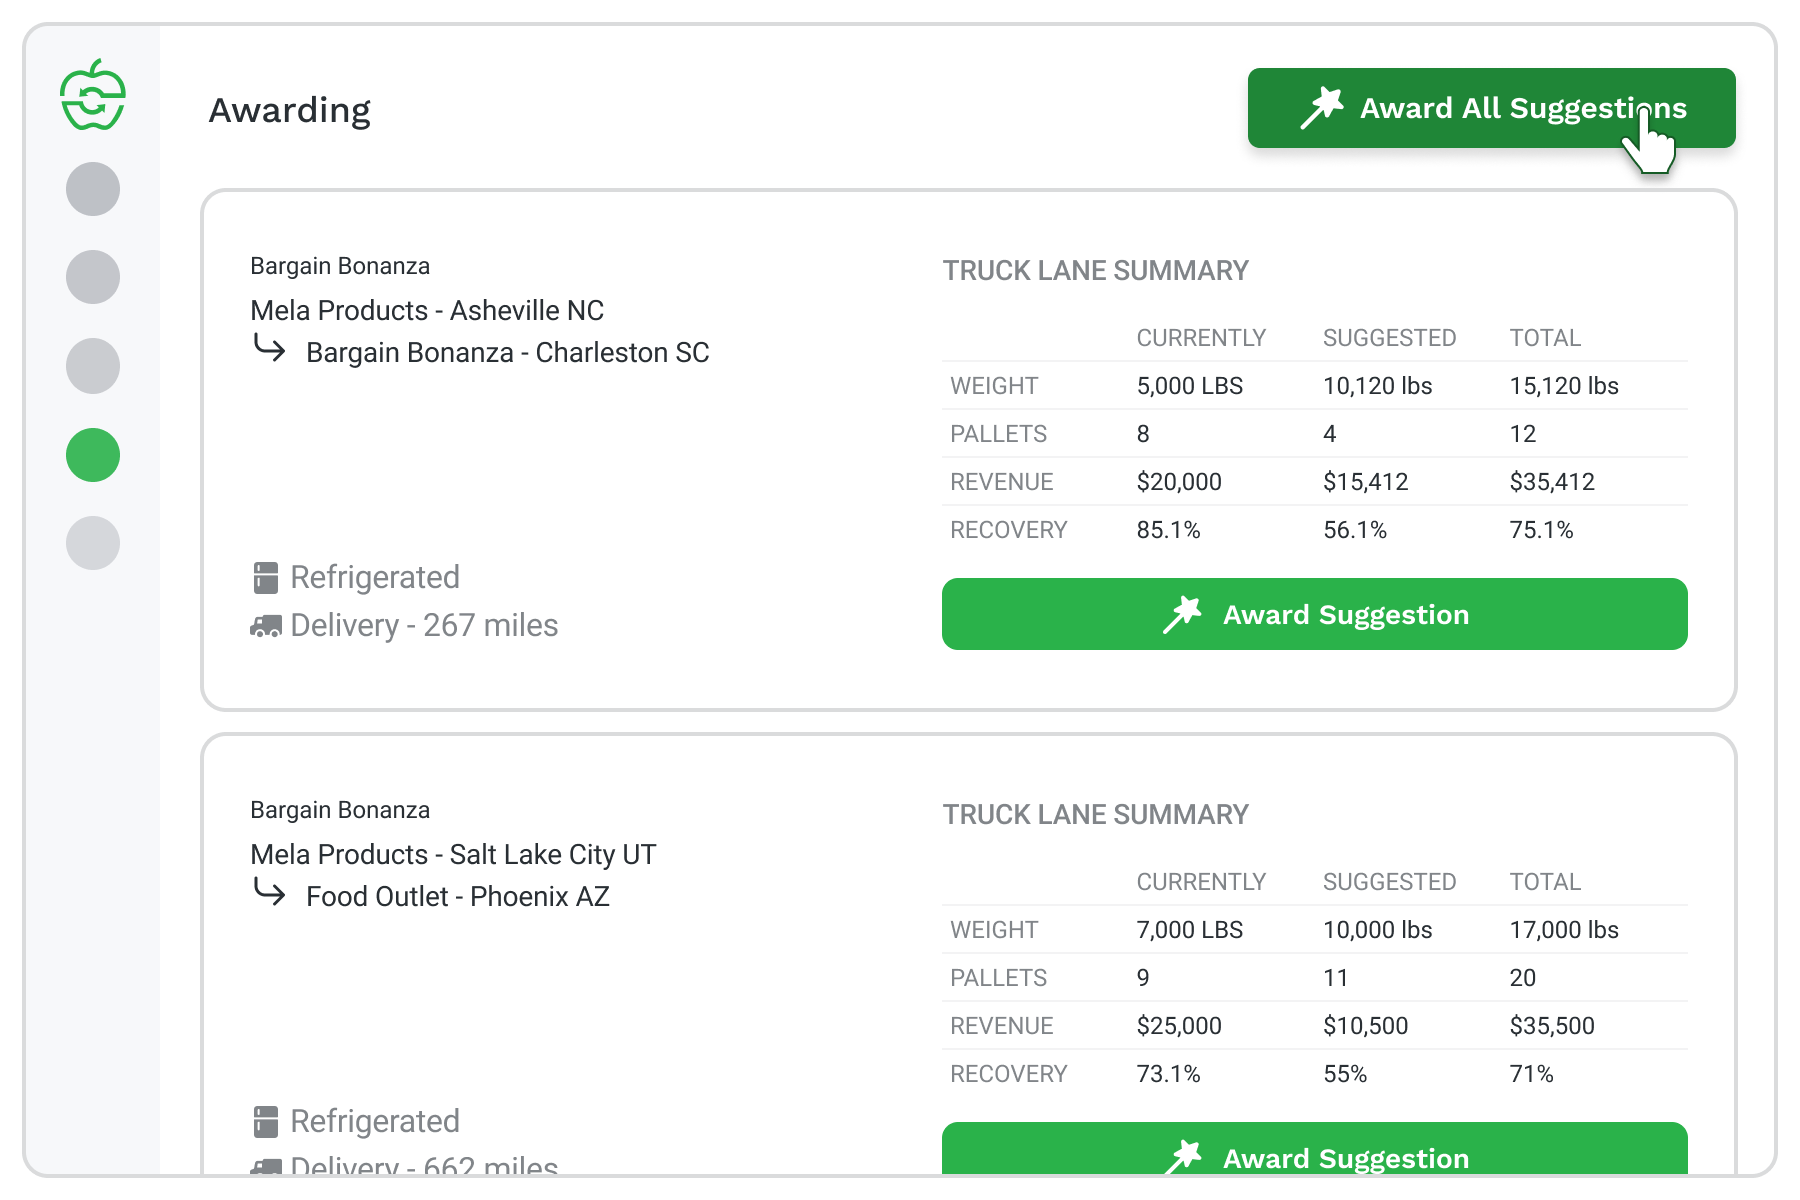Open the Mela Products - Asheville NC origin
This screenshot has height=1200, width=1800.
point(427,311)
